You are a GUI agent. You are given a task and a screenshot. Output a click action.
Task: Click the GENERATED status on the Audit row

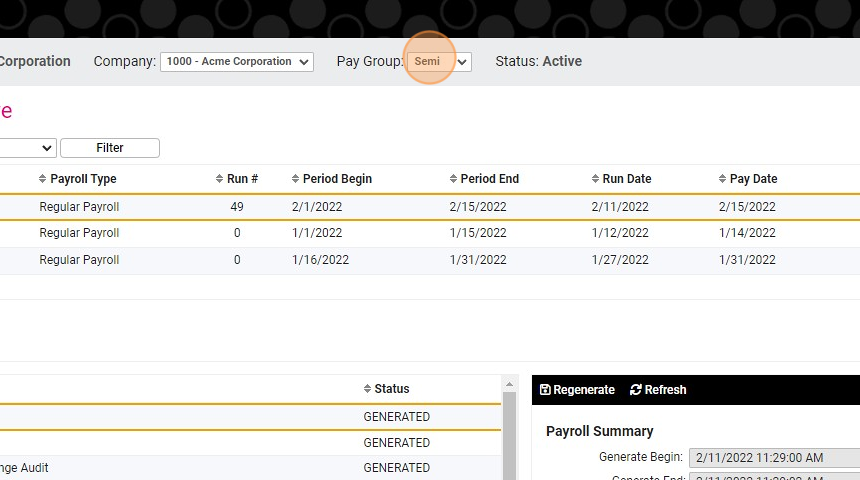[397, 468]
